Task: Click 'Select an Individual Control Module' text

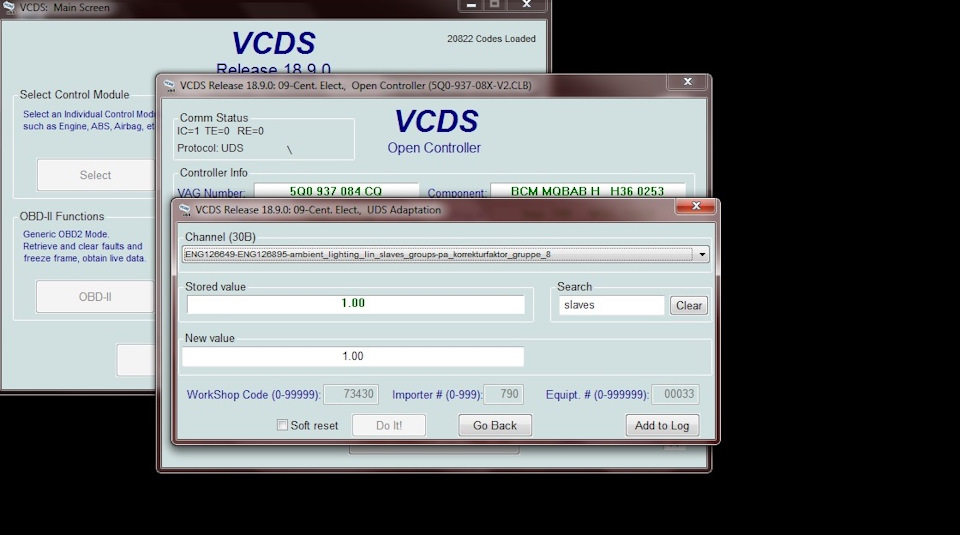Action: tap(89, 114)
